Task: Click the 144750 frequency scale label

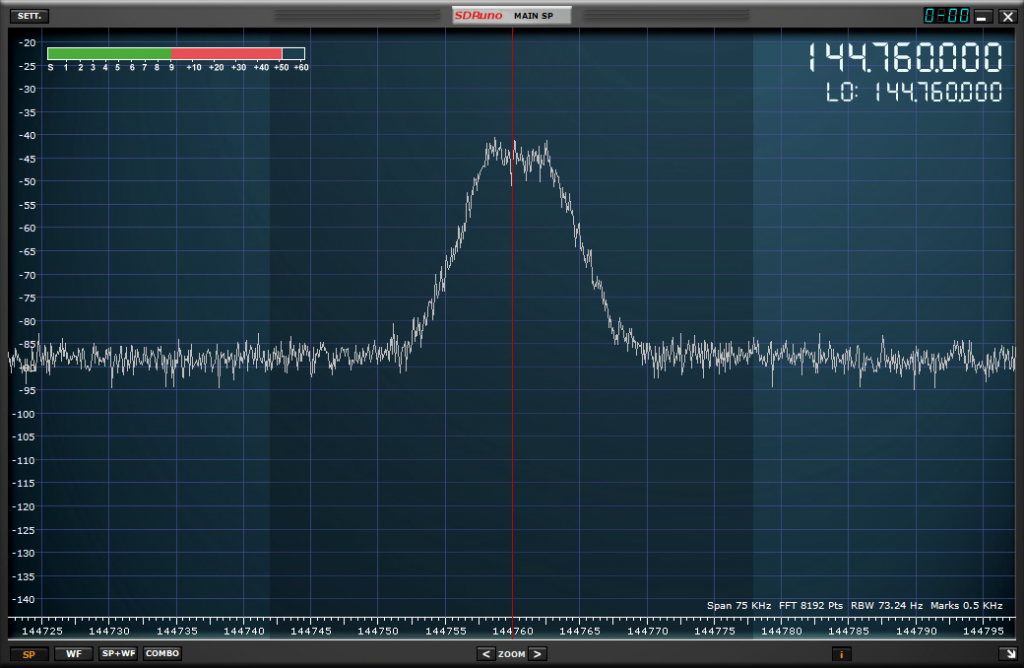Action: point(377,631)
